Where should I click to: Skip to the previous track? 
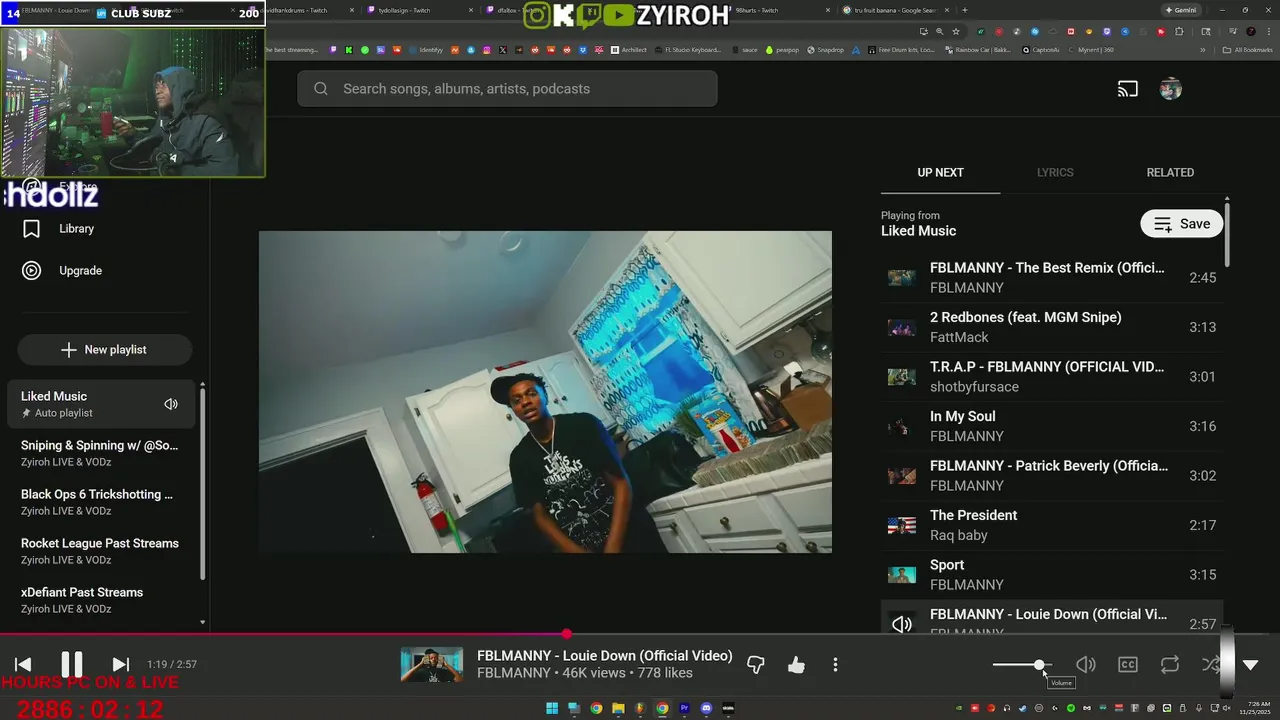(x=23, y=665)
